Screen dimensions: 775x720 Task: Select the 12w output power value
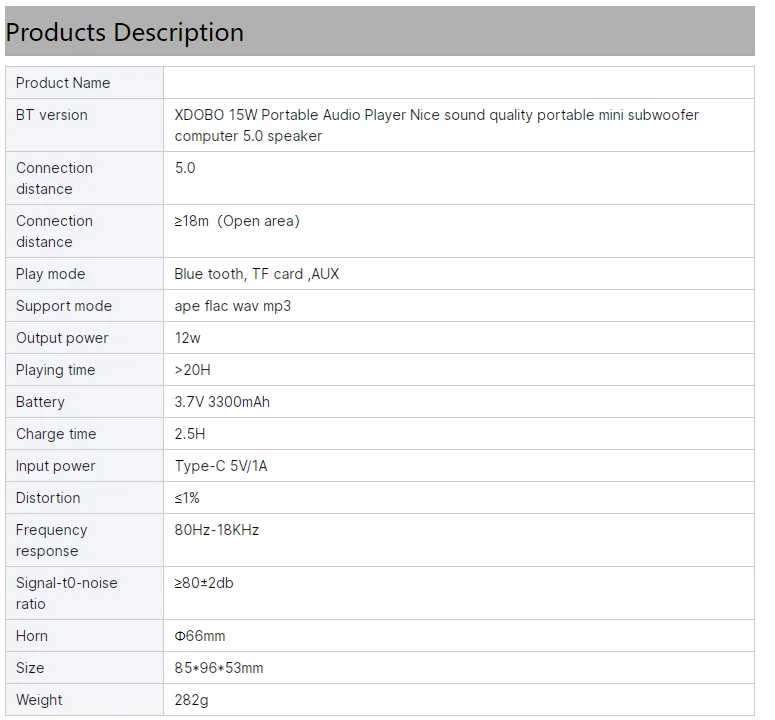(188, 338)
